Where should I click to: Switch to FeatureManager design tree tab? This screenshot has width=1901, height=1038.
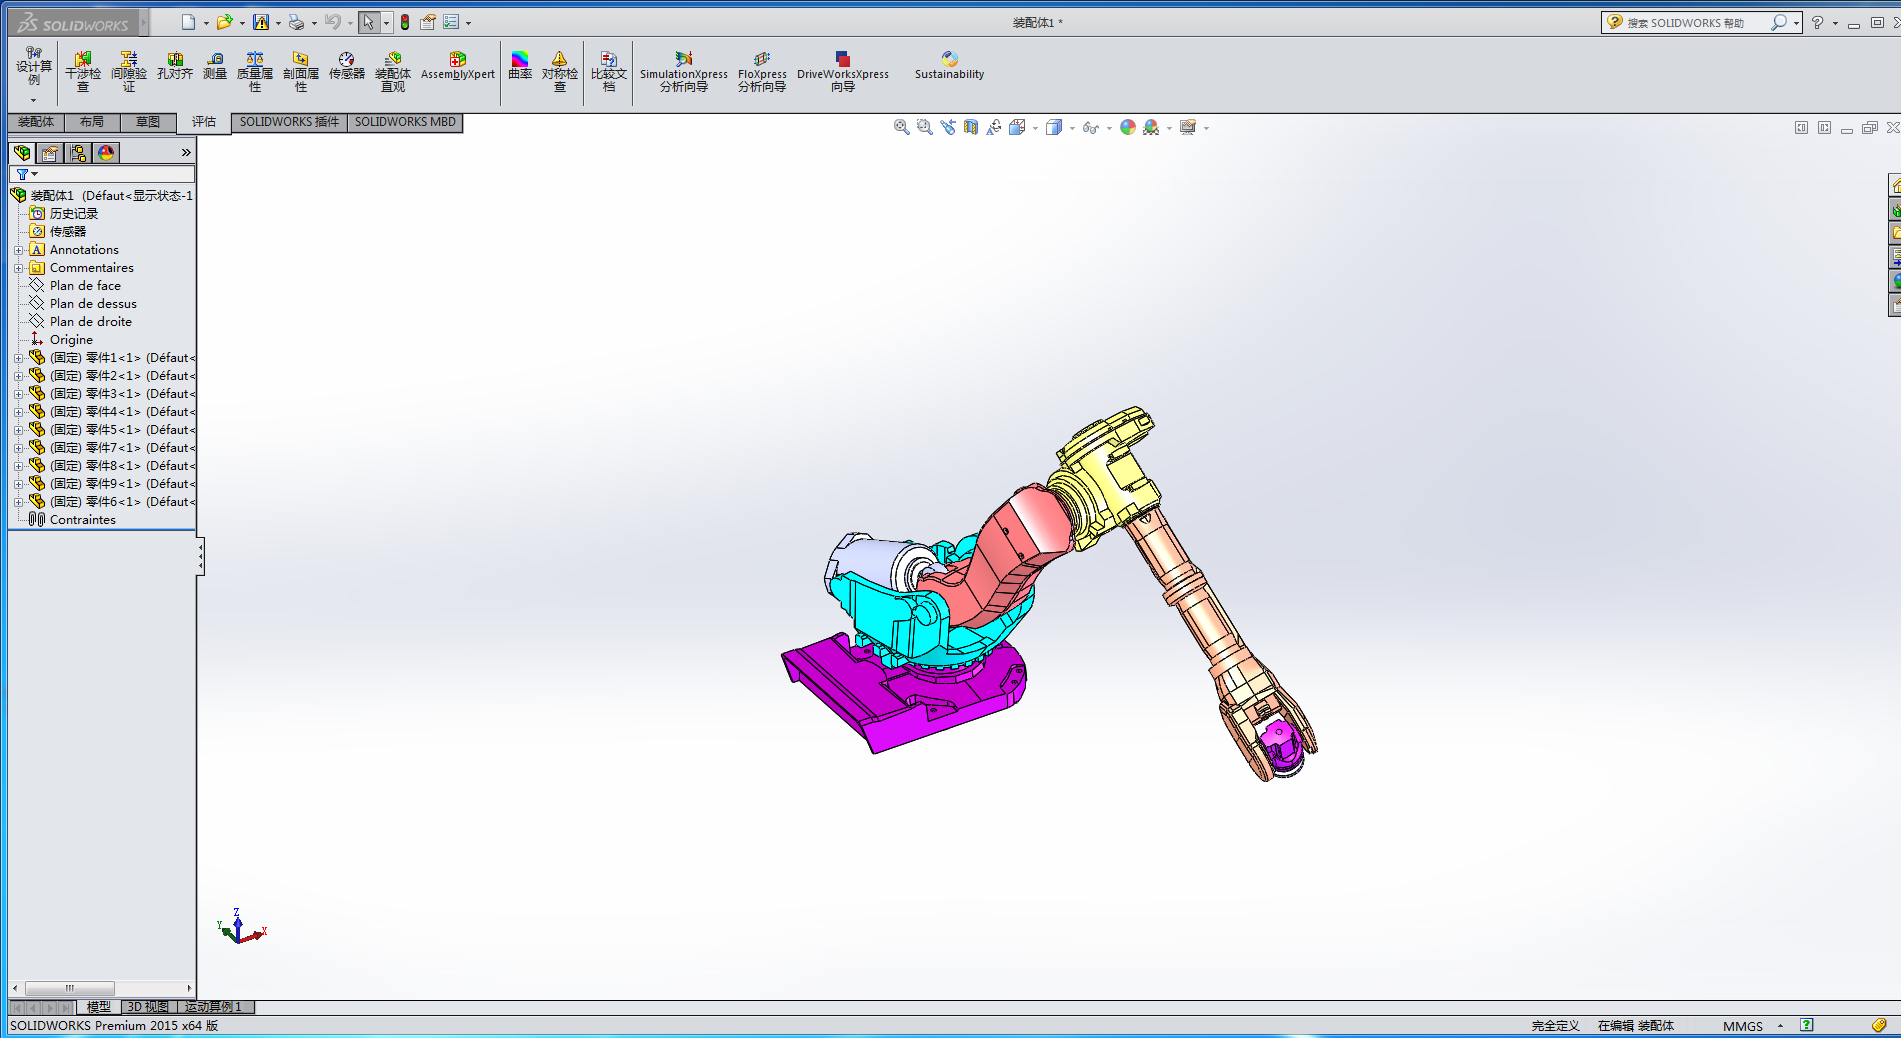pyautogui.click(x=22, y=152)
